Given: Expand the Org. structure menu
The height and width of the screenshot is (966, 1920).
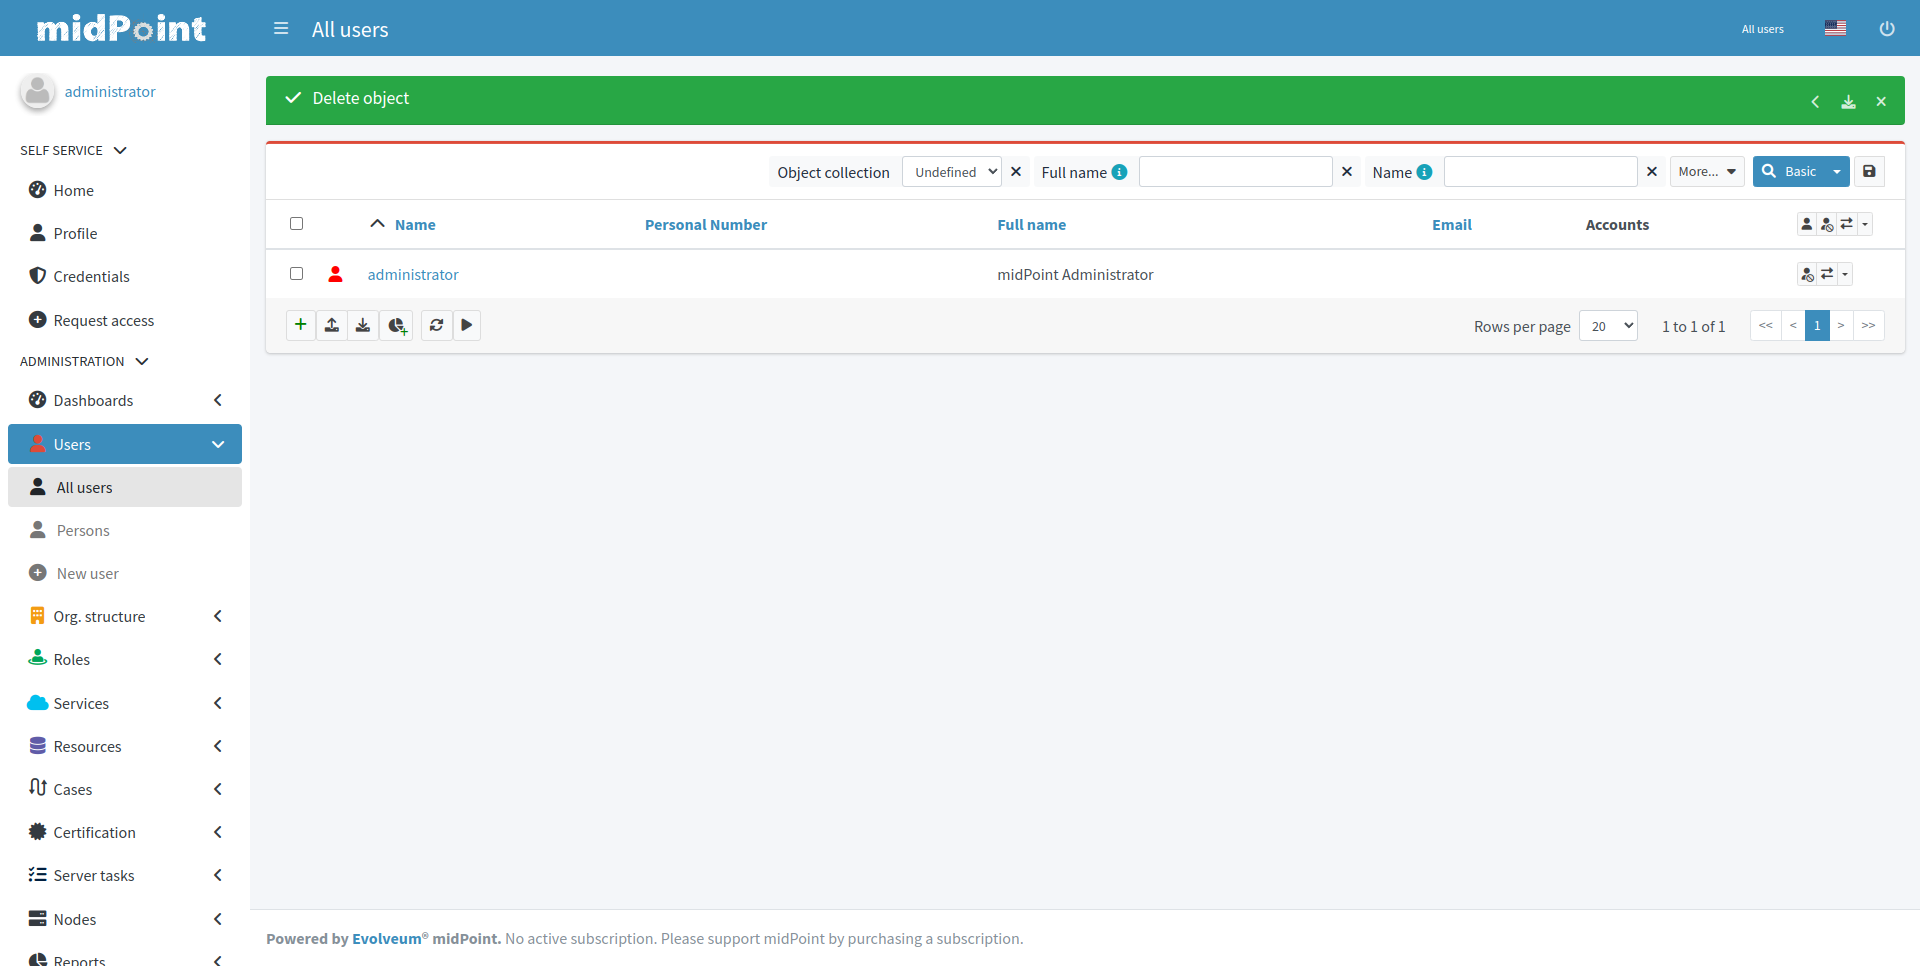Looking at the screenshot, I should [125, 616].
